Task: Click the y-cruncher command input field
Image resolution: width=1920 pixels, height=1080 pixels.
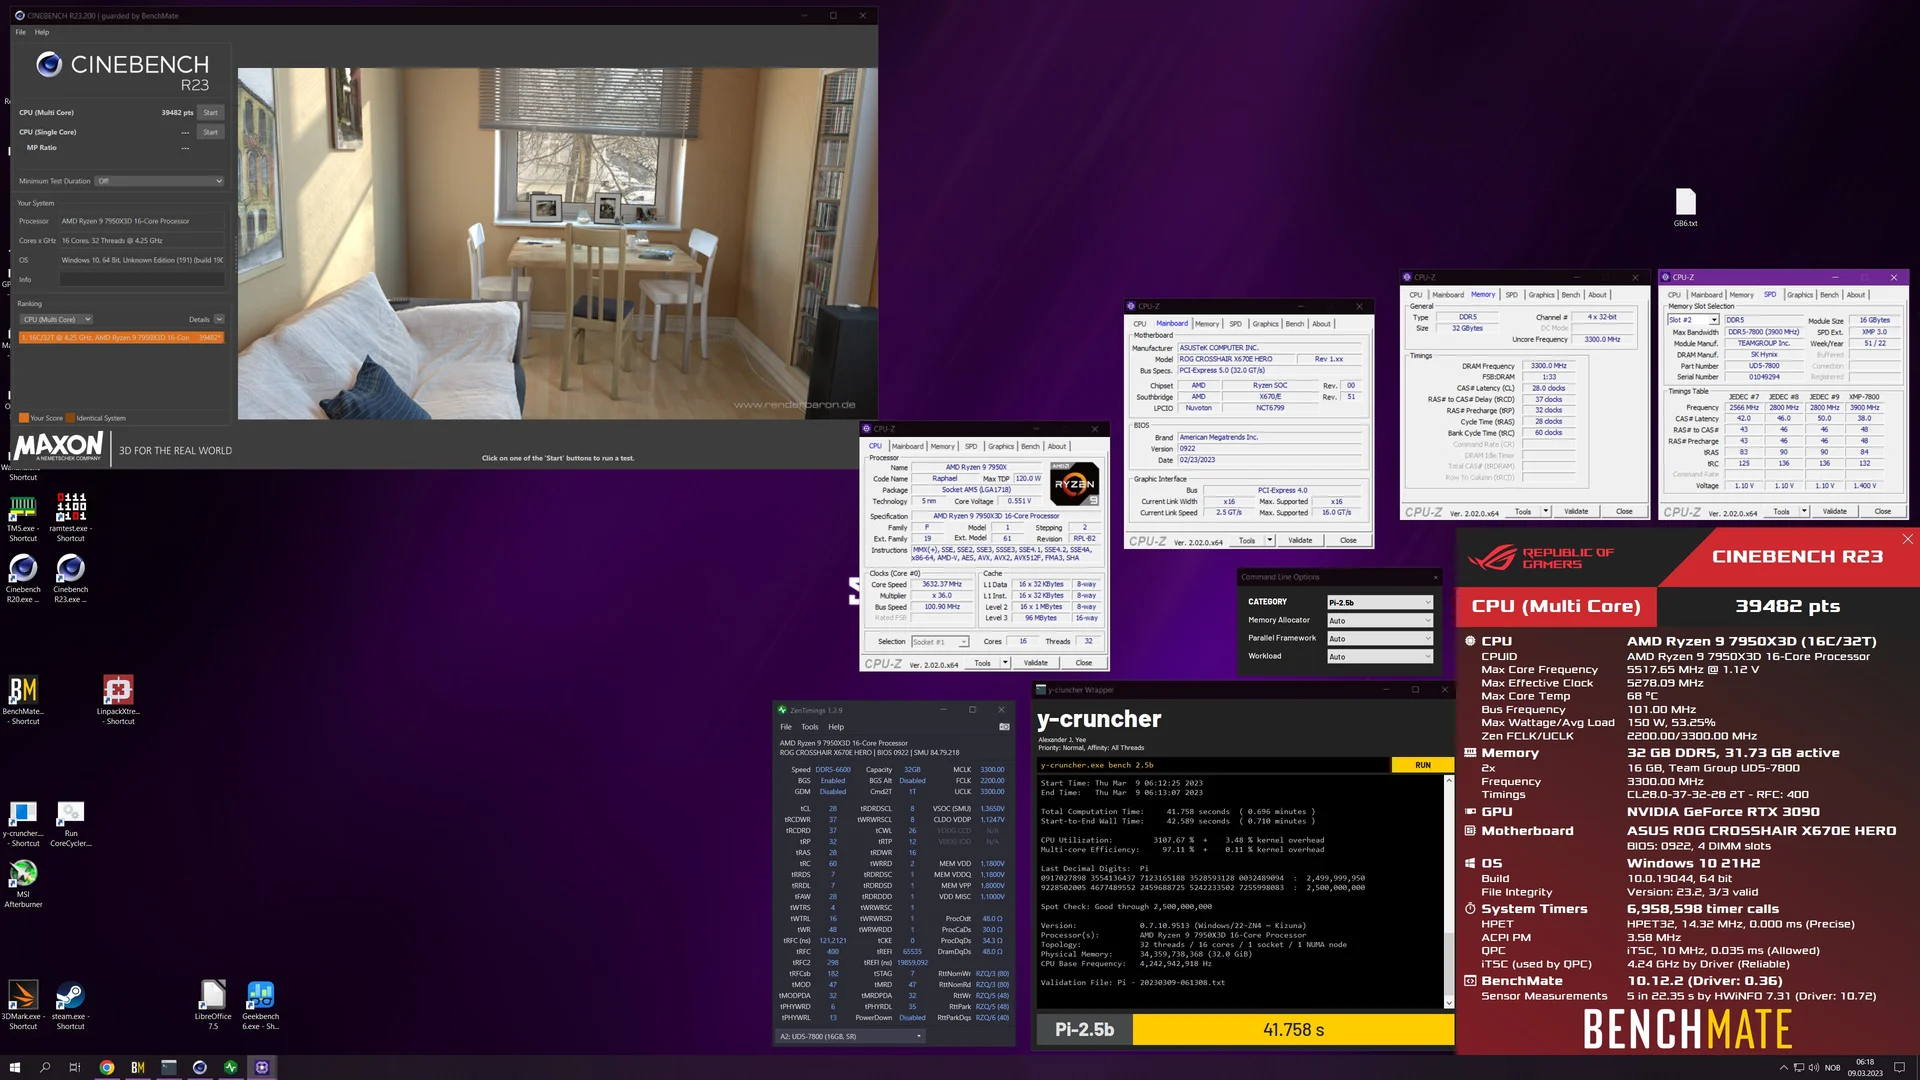Action: tap(1213, 765)
